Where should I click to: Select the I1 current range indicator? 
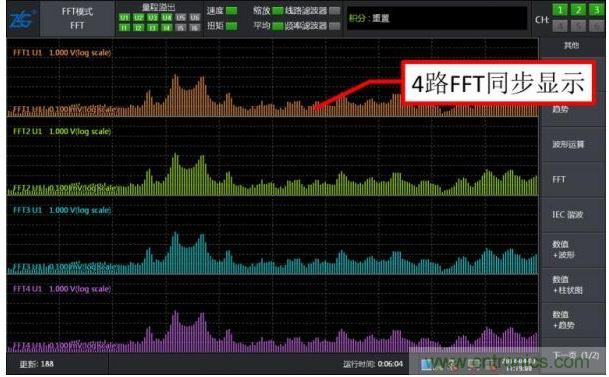[x=124, y=28]
